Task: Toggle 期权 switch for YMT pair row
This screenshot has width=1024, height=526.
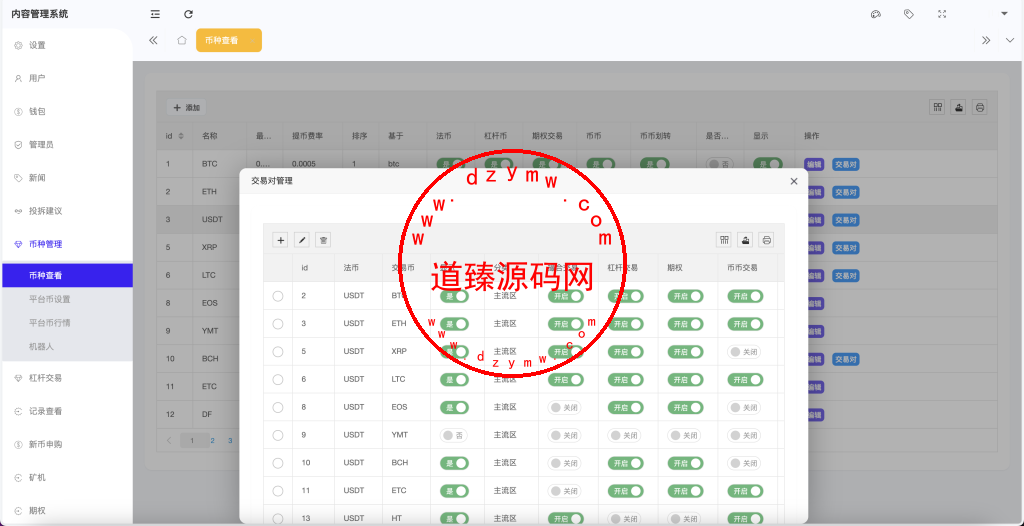Action: coord(684,435)
